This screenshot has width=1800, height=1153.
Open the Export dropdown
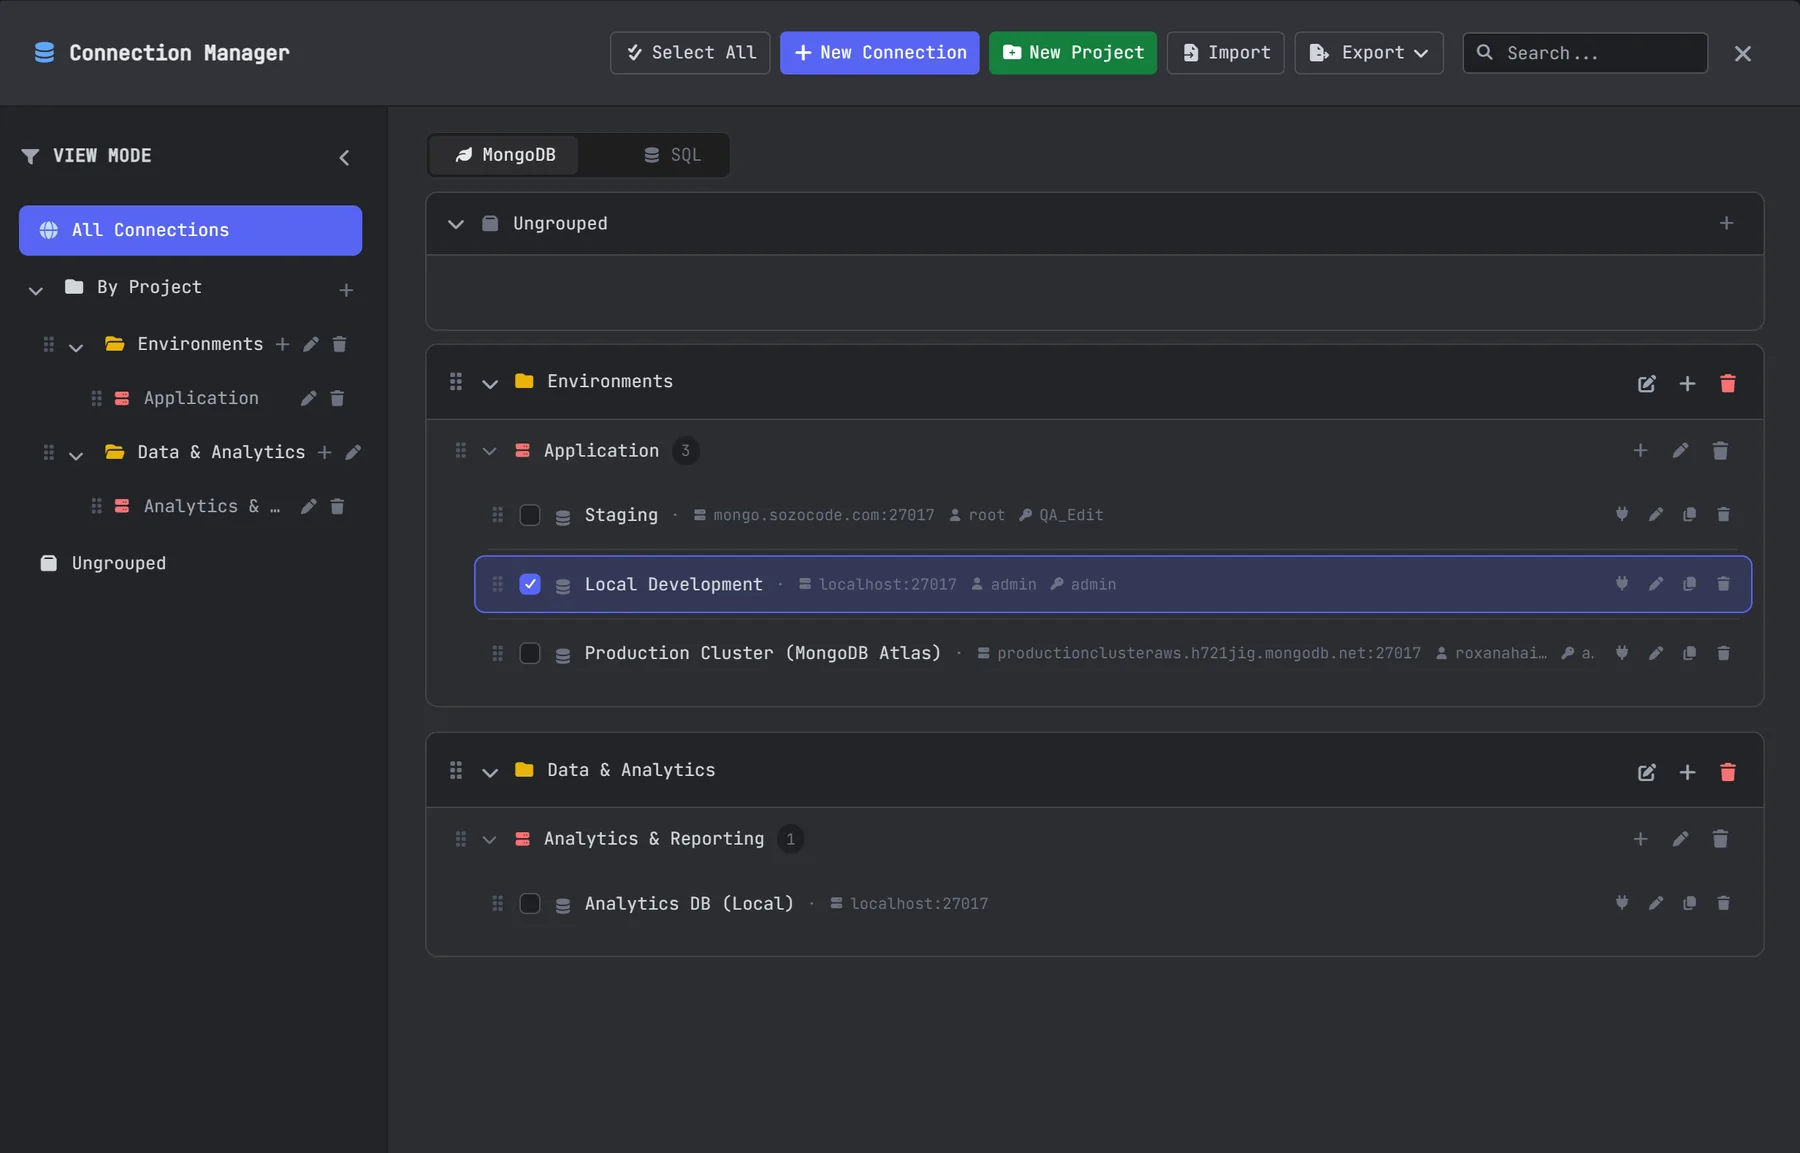(x=1368, y=53)
